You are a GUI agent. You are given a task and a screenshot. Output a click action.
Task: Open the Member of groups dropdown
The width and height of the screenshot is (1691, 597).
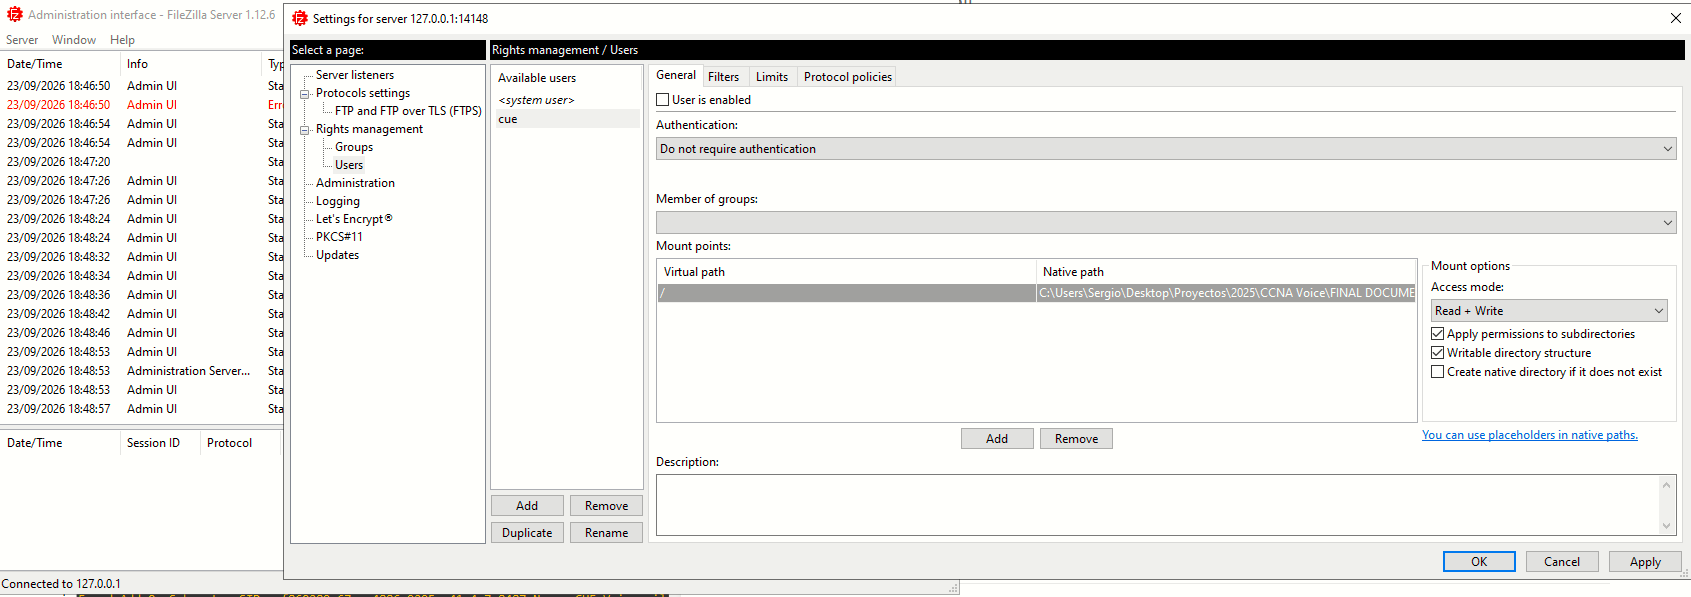[x=1166, y=222]
